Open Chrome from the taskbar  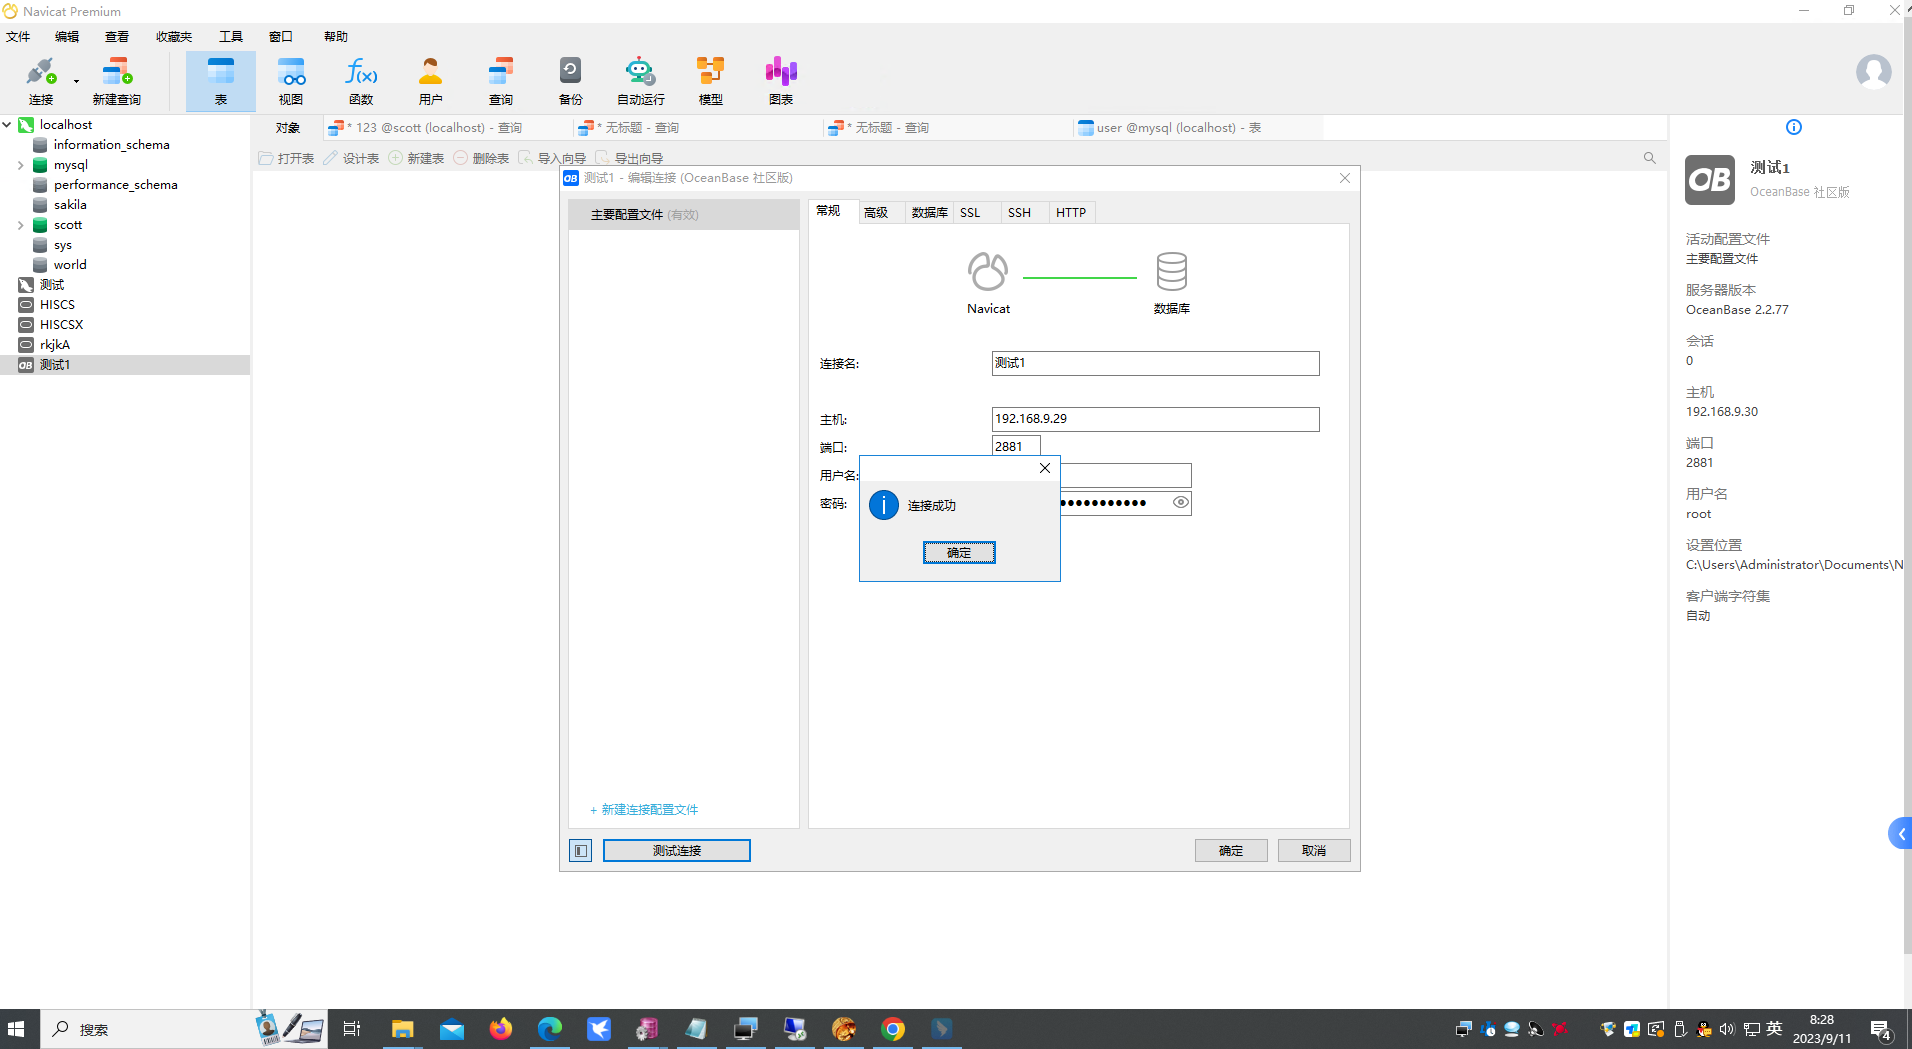[893, 1029]
